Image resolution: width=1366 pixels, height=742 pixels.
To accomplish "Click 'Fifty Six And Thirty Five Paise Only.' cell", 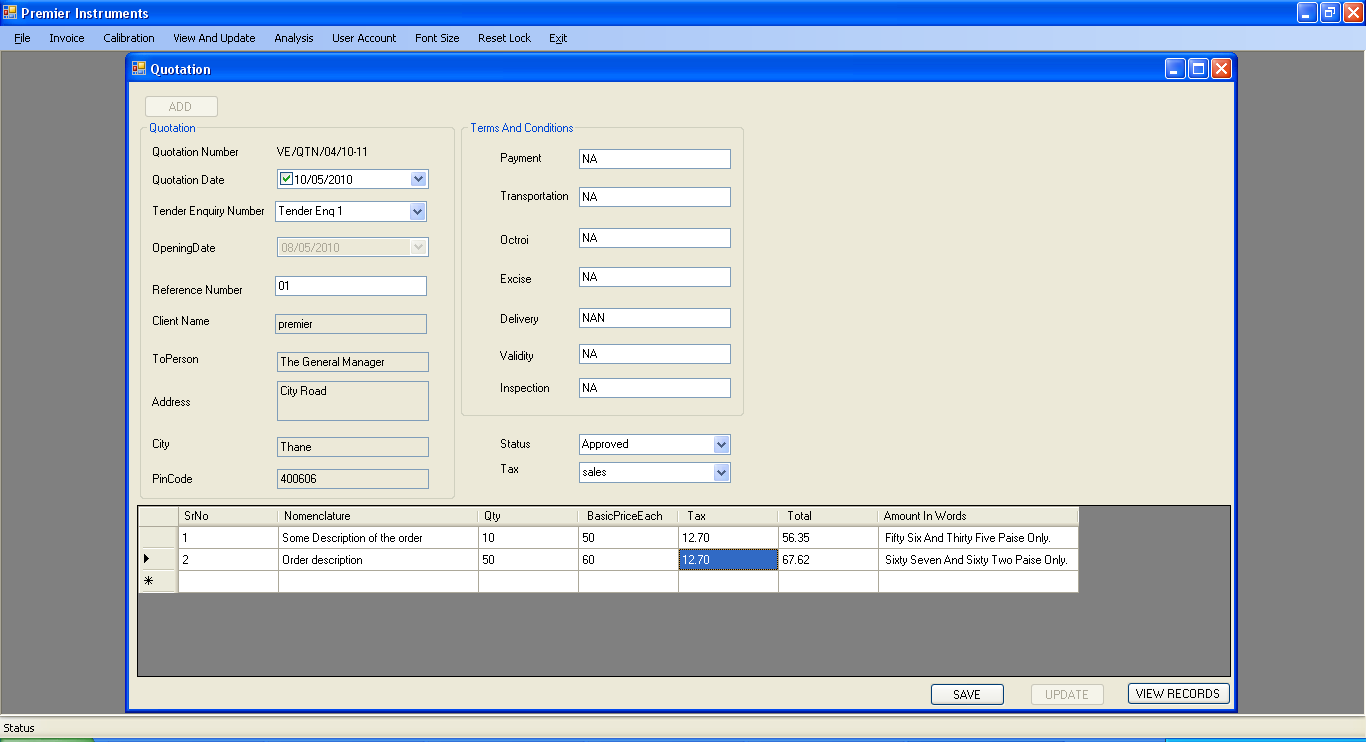I will (978, 538).
